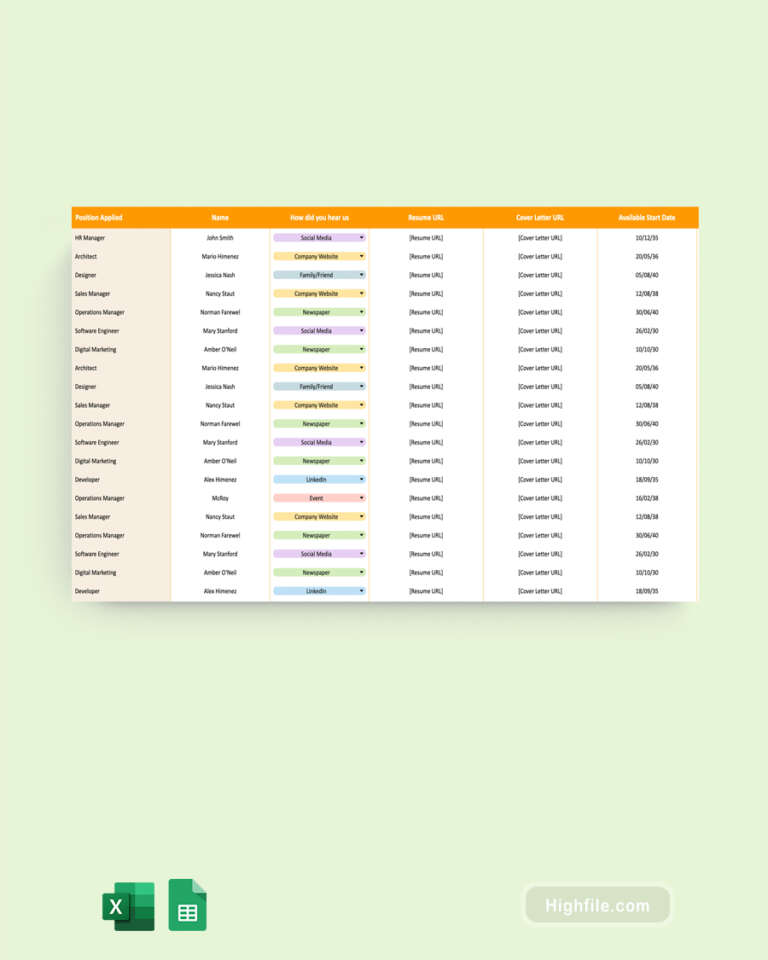Select the 16/02/38 start date cell
The image size is (768, 960).
[647, 498]
